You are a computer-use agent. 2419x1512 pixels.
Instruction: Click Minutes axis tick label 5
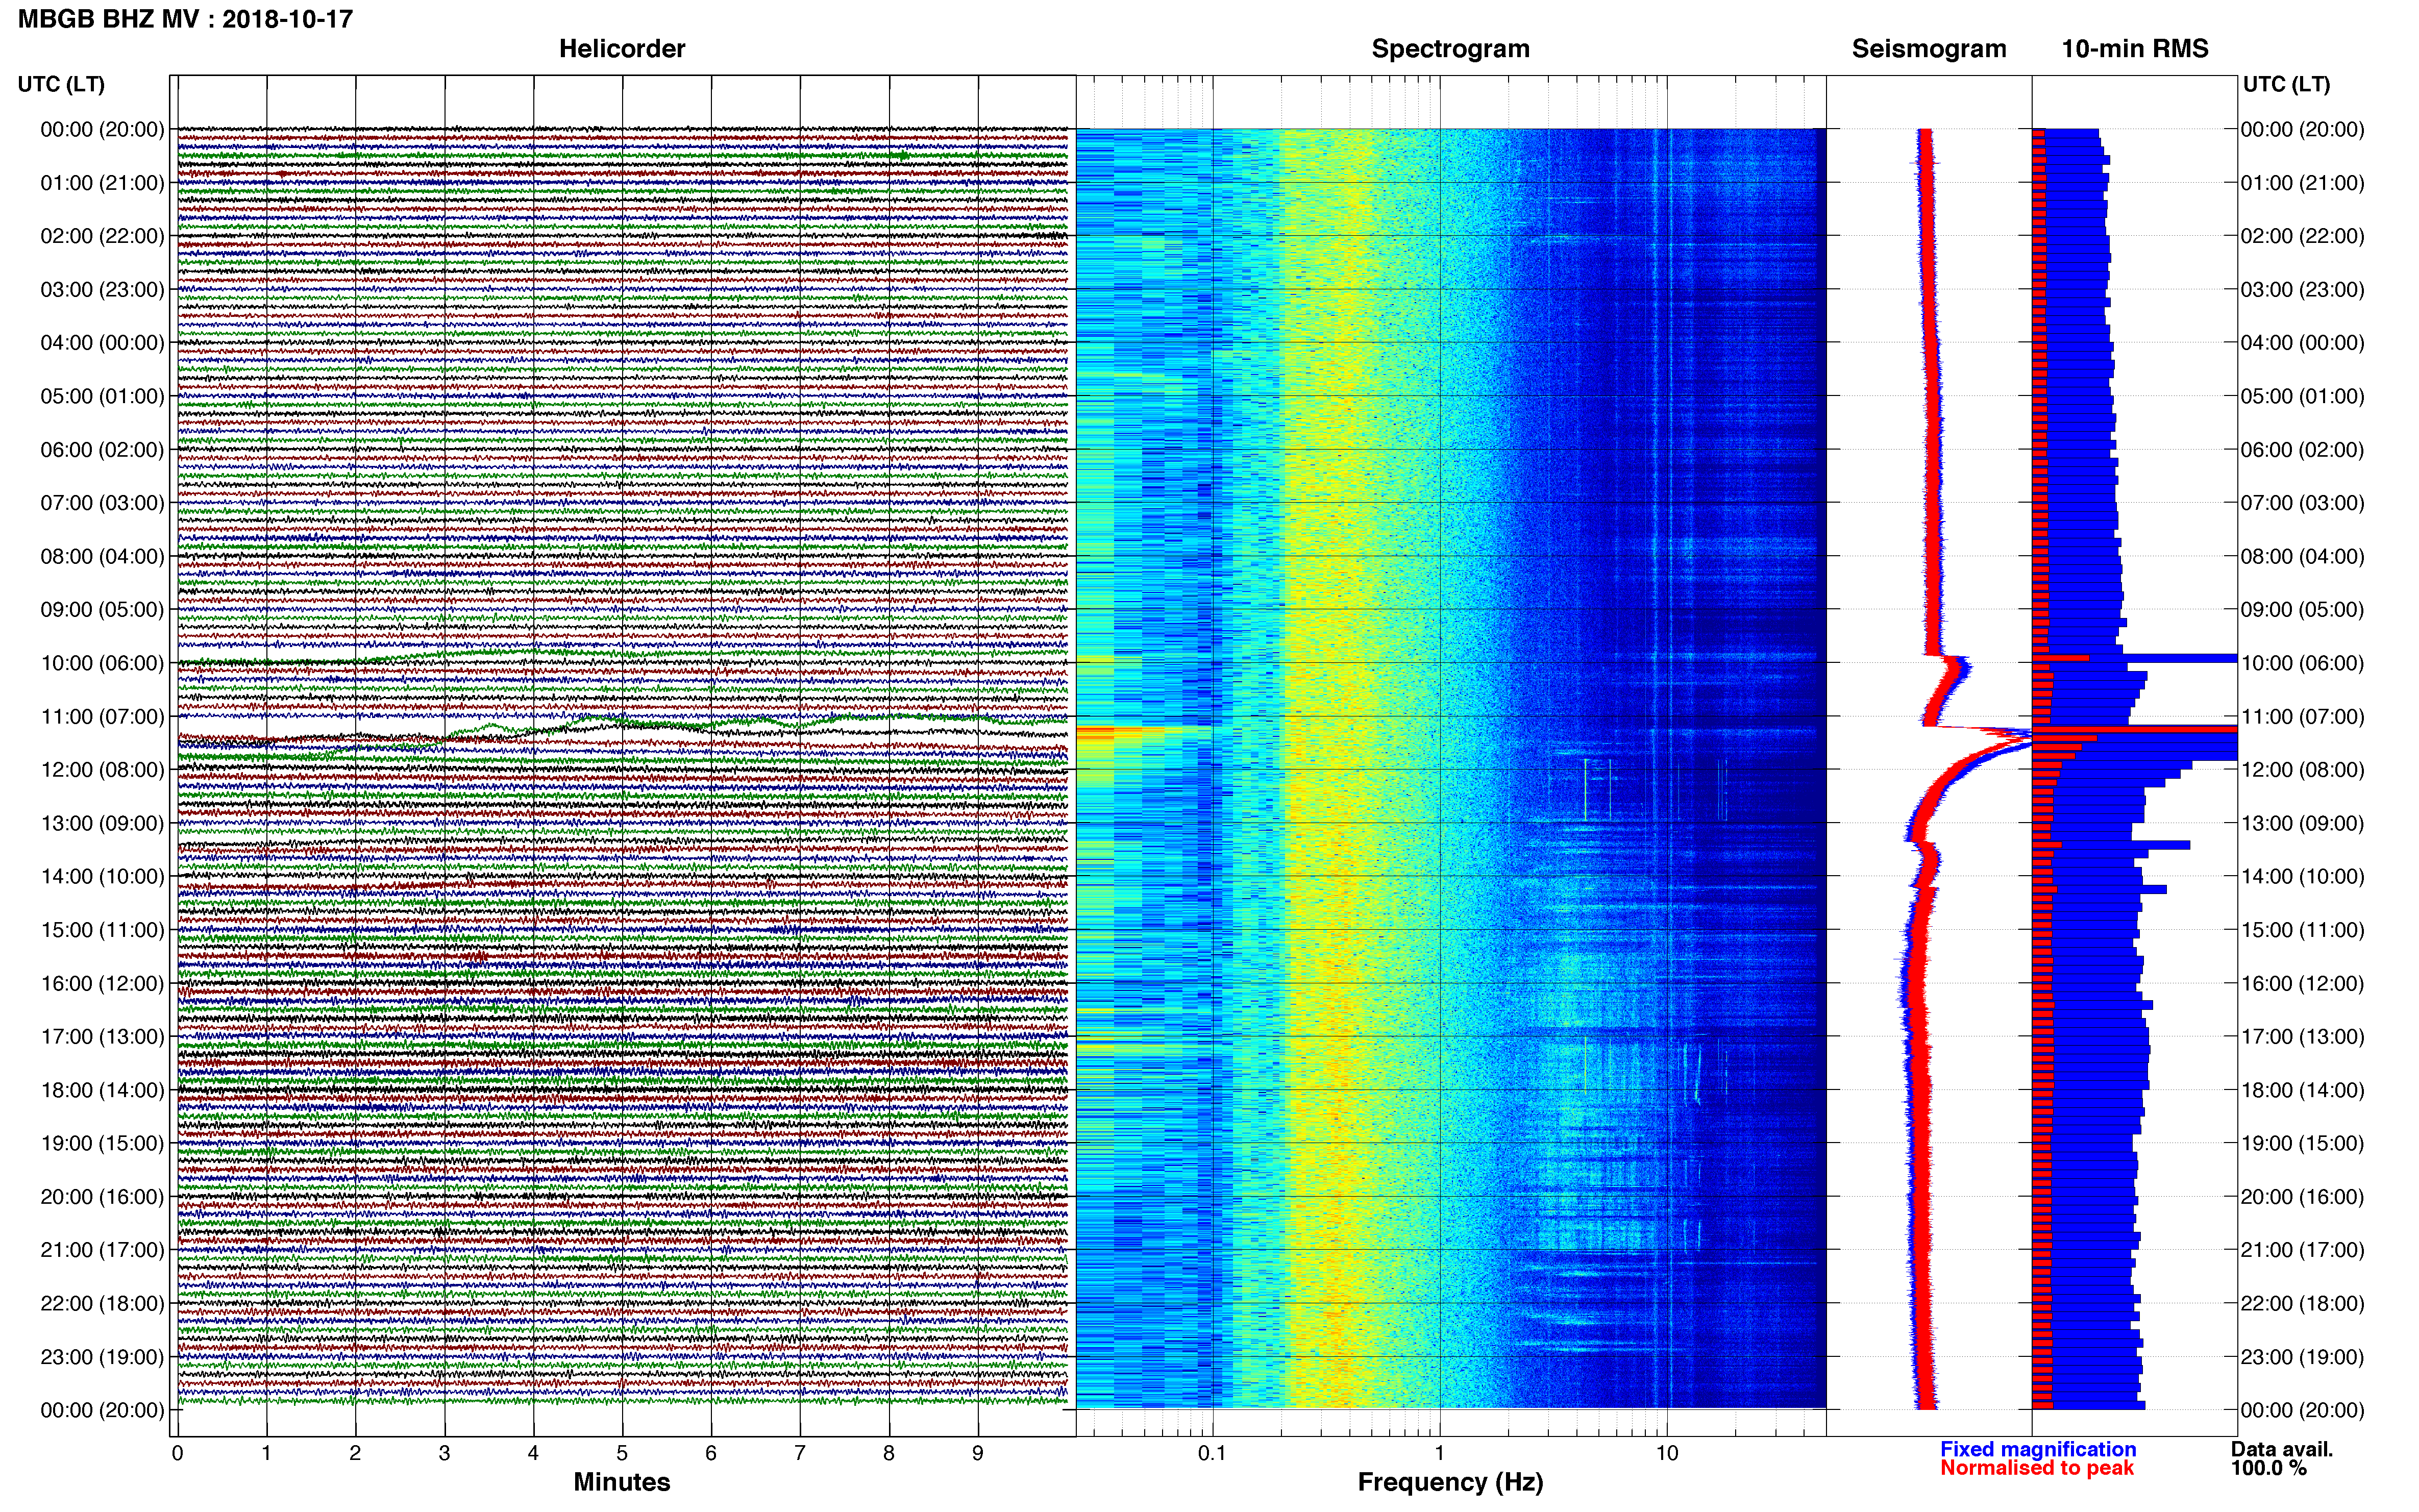(622, 1453)
